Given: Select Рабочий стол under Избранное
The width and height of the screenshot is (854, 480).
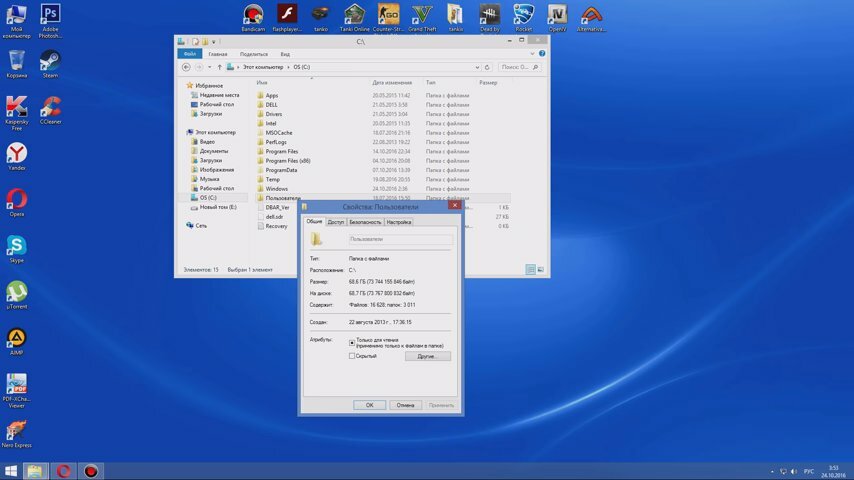Looking at the screenshot, I should [217, 104].
